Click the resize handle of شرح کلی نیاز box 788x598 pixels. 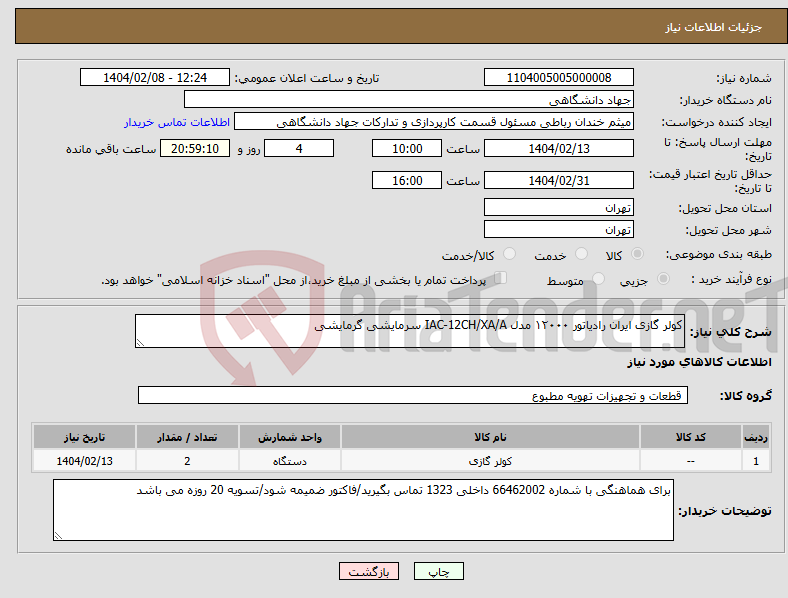[x=140, y=343]
